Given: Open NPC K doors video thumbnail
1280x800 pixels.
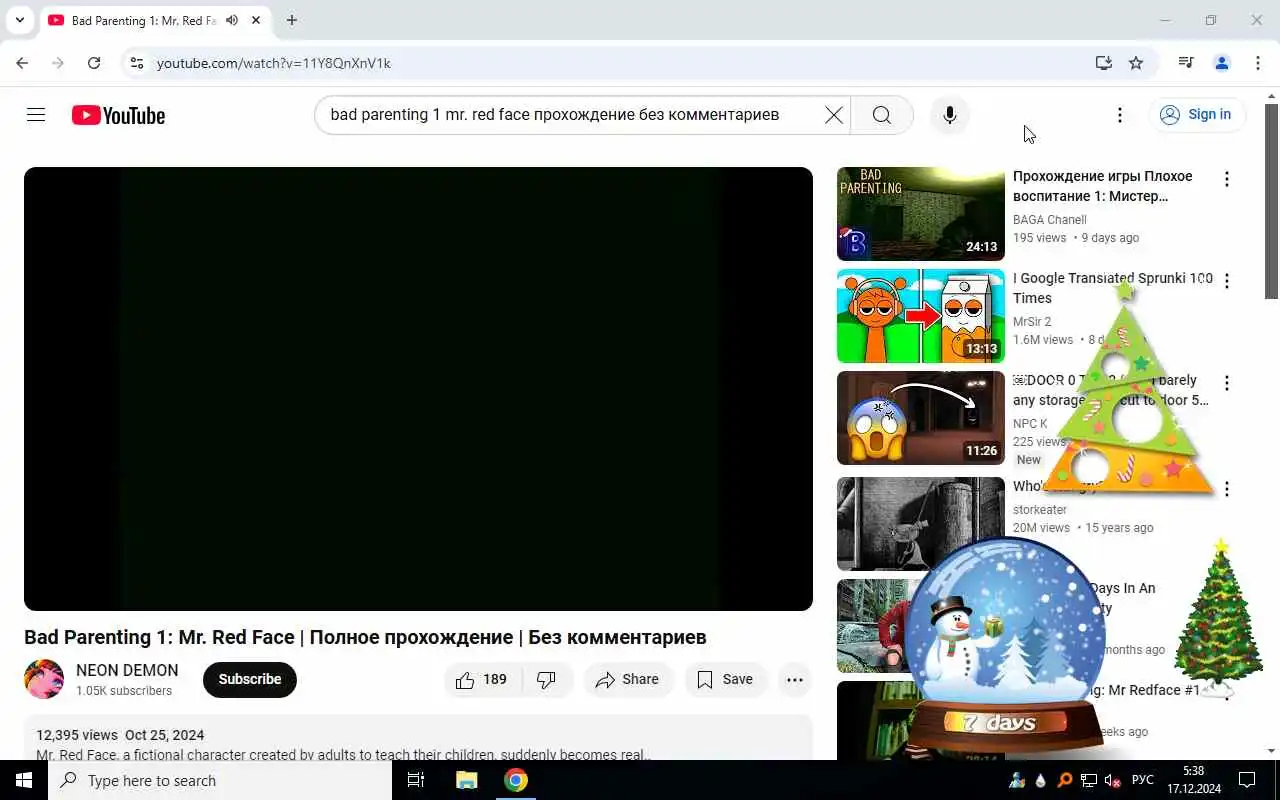Looking at the screenshot, I should tap(921, 418).
